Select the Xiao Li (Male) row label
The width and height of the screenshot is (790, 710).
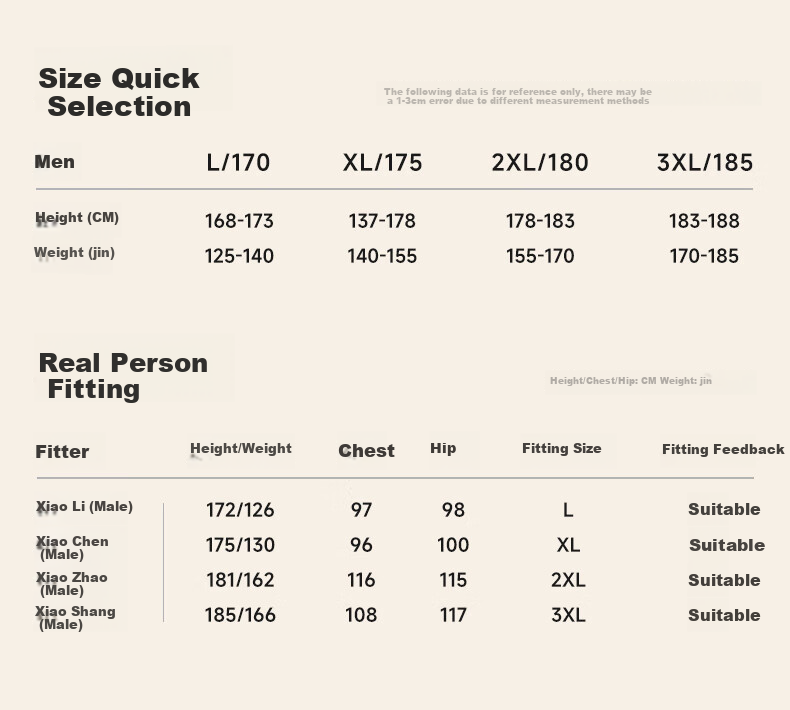84,507
